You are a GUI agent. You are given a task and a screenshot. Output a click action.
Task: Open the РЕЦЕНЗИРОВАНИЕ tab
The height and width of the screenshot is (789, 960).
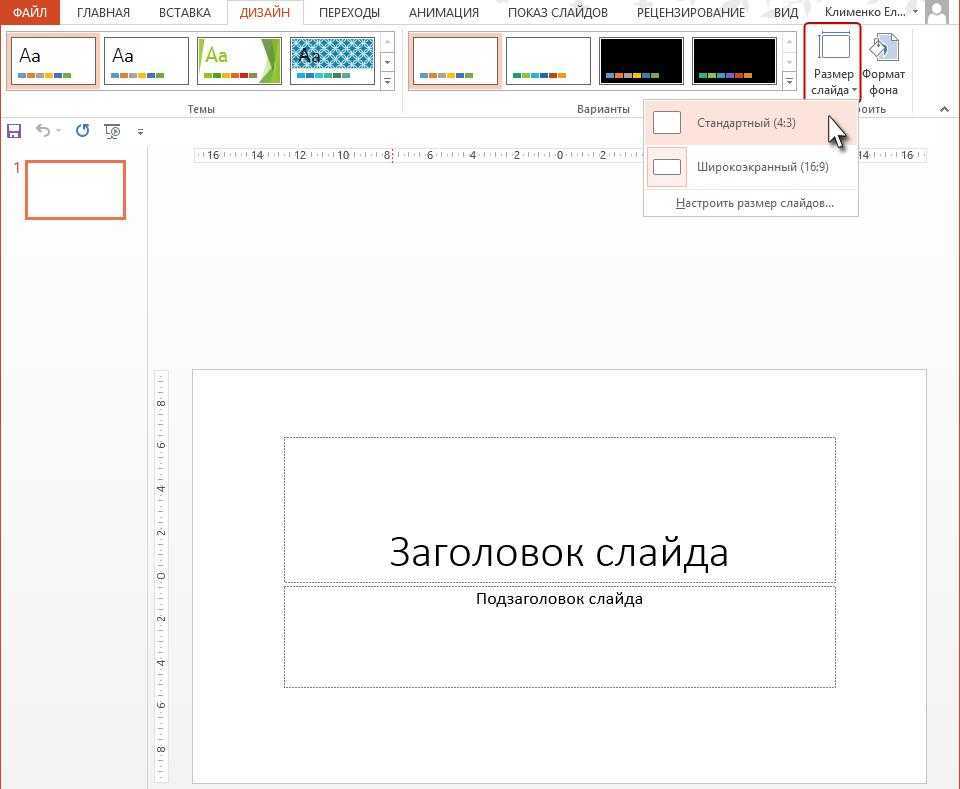click(691, 12)
